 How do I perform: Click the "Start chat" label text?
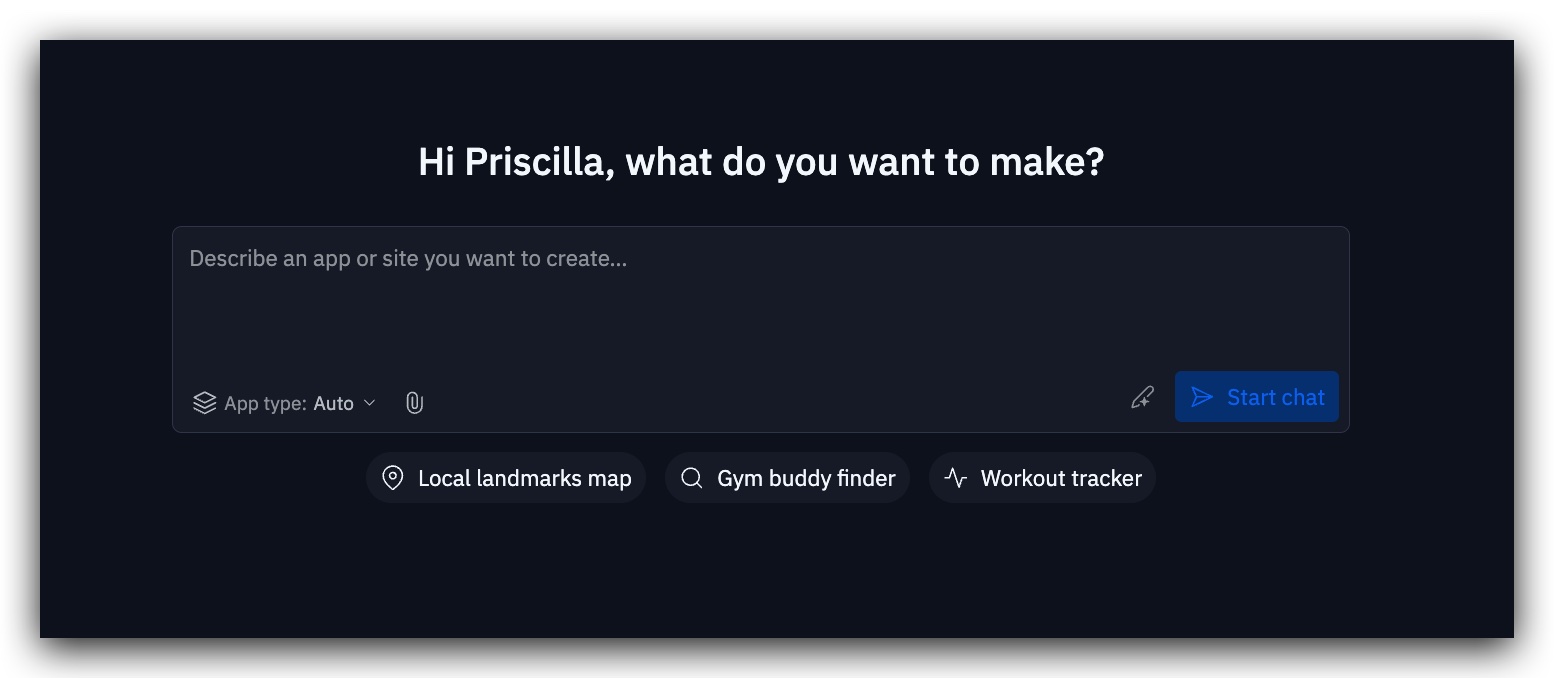pyautogui.click(x=1275, y=398)
